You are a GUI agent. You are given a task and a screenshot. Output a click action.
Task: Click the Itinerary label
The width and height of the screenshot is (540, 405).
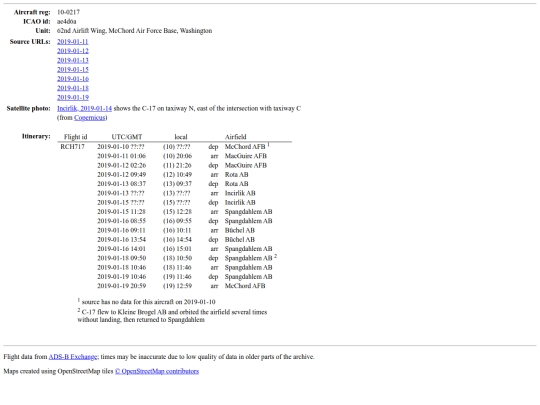pyautogui.click(x=36, y=136)
